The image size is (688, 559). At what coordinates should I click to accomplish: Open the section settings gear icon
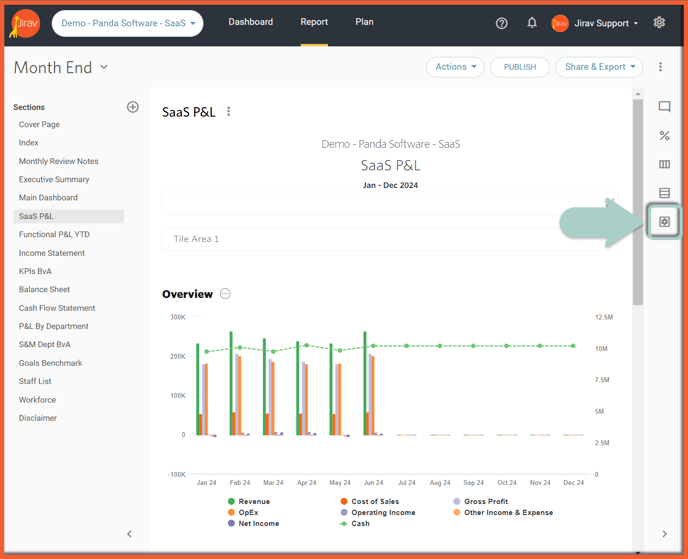click(664, 222)
